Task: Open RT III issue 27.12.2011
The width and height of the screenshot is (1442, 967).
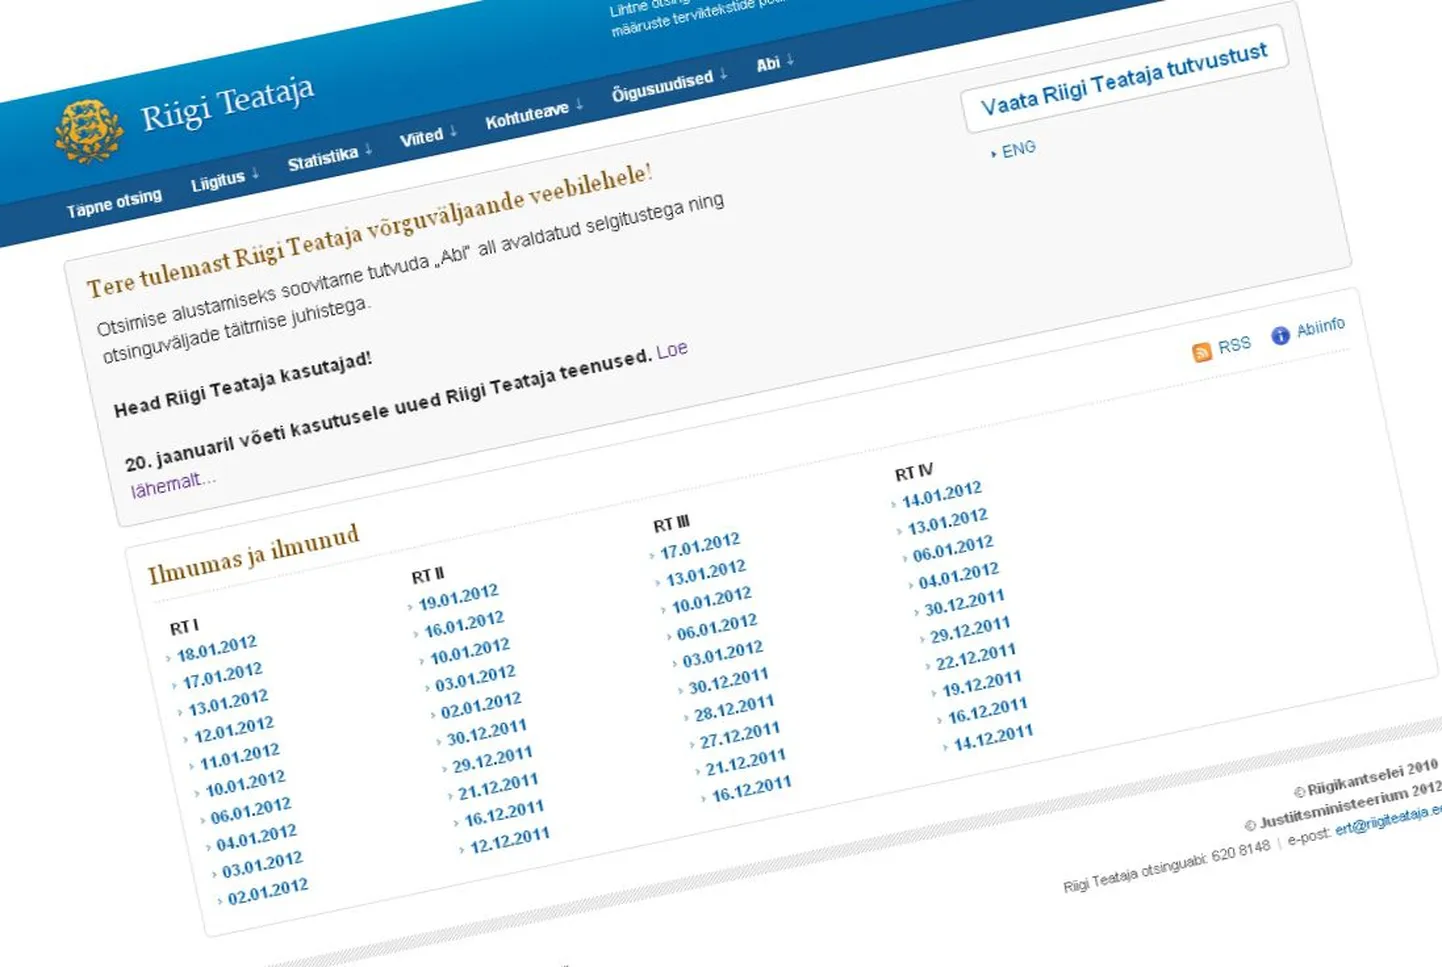Action: pos(740,736)
